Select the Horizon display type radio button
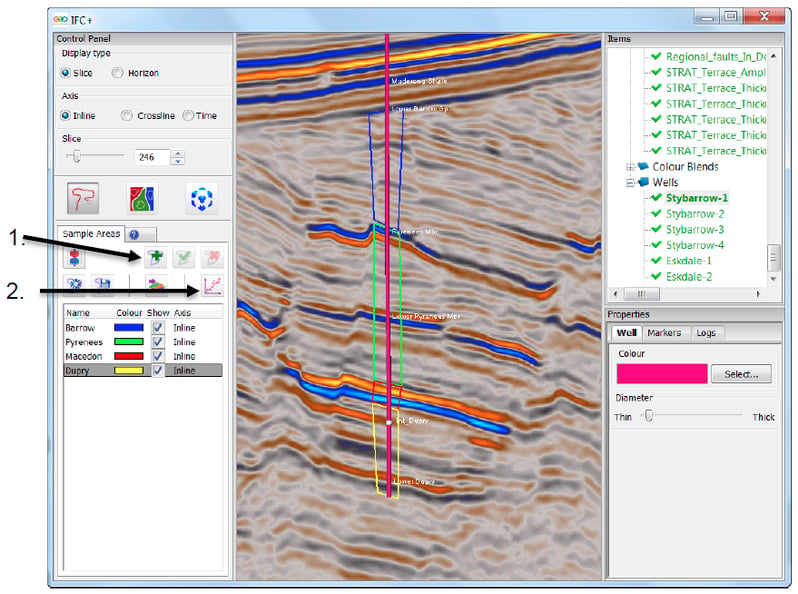798x594 pixels. (118, 73)
